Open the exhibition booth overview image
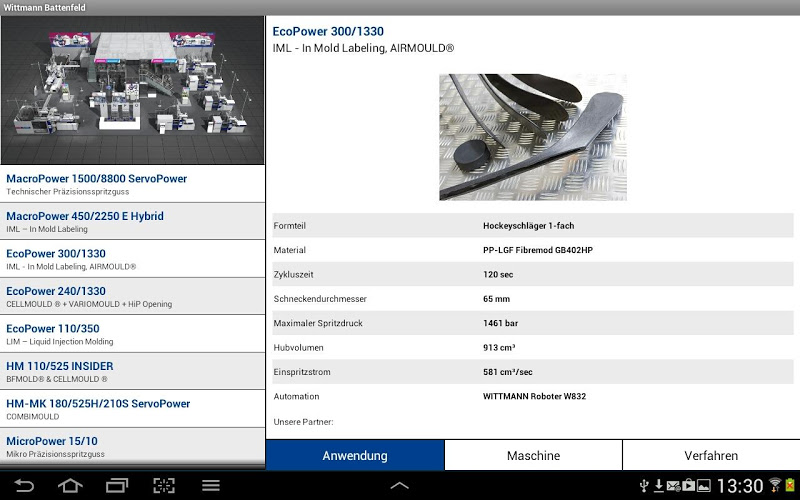 click(133, 90)
